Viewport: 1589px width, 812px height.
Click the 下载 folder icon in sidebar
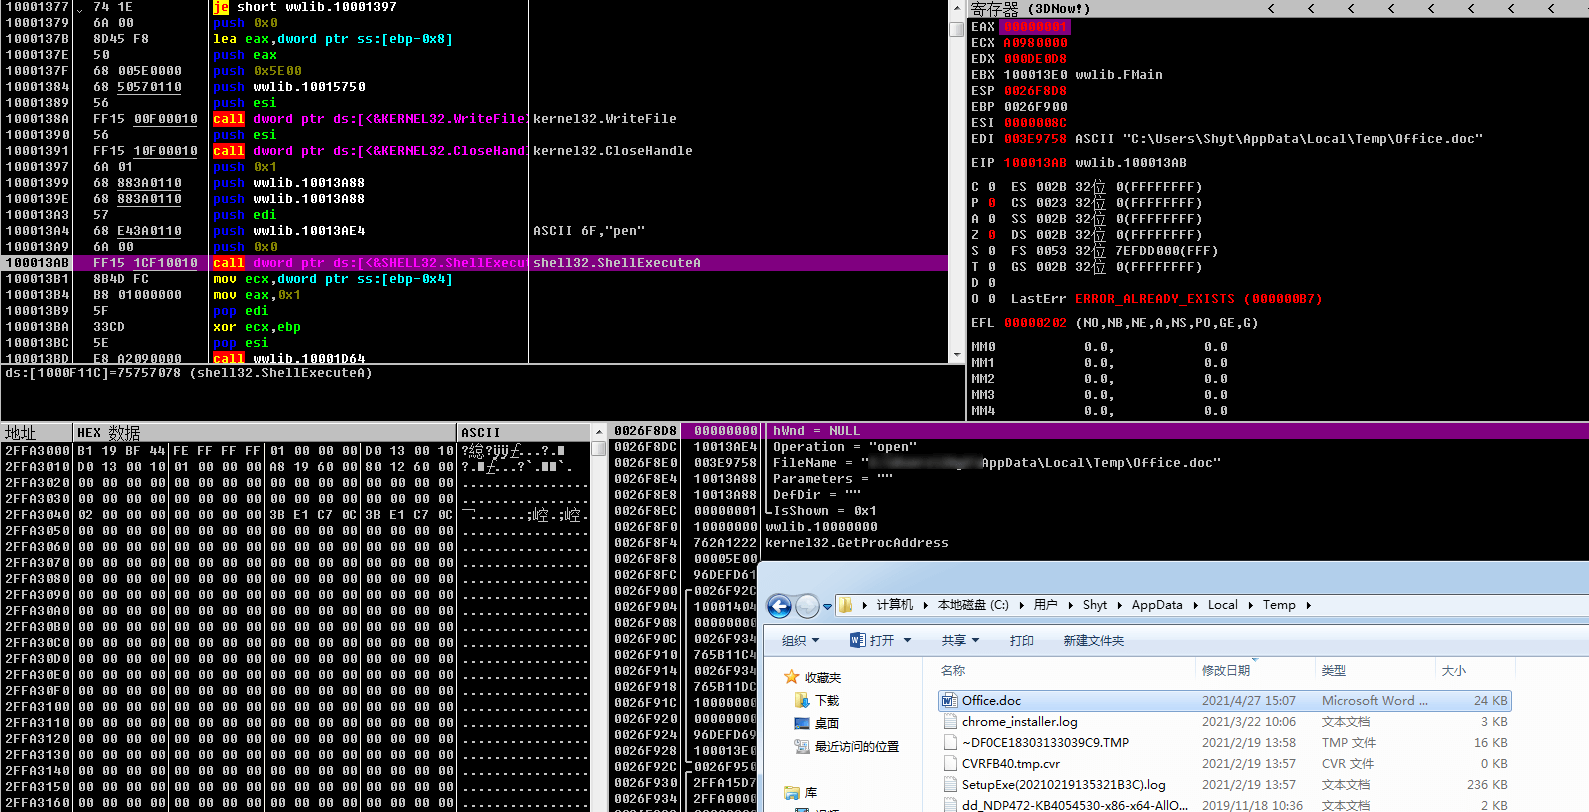tap(802, 700)
